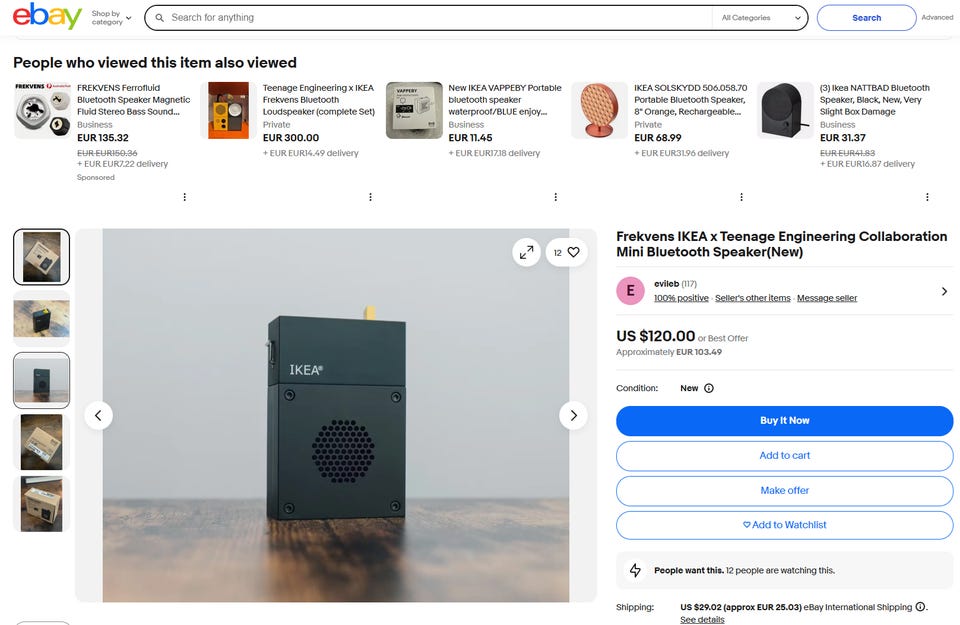This screenshot has width=960, height=625.
Task: Expand the Shop by category menu
Action: coord(111,18)
